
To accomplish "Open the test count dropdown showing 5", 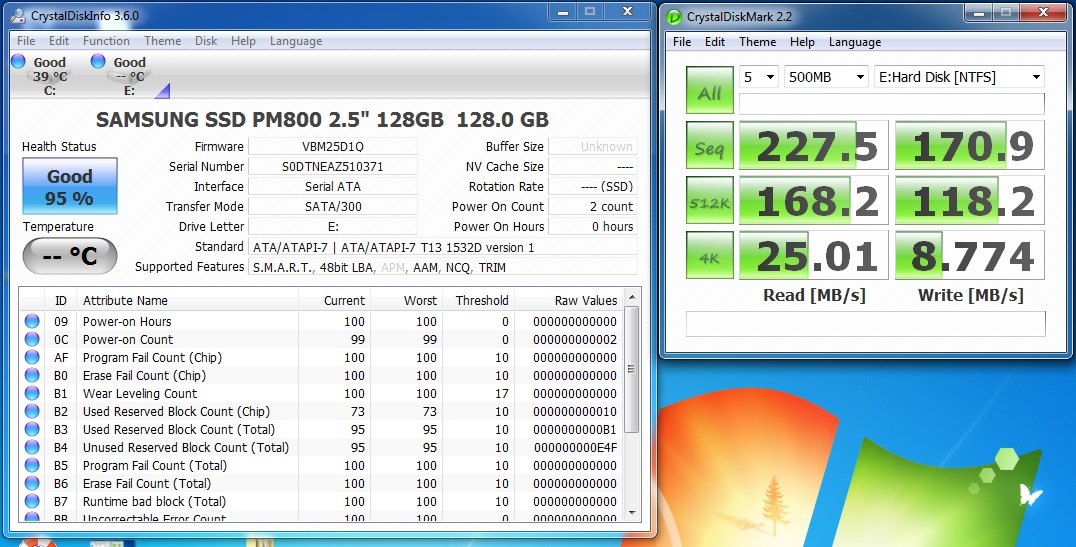I will coord(758,77).
